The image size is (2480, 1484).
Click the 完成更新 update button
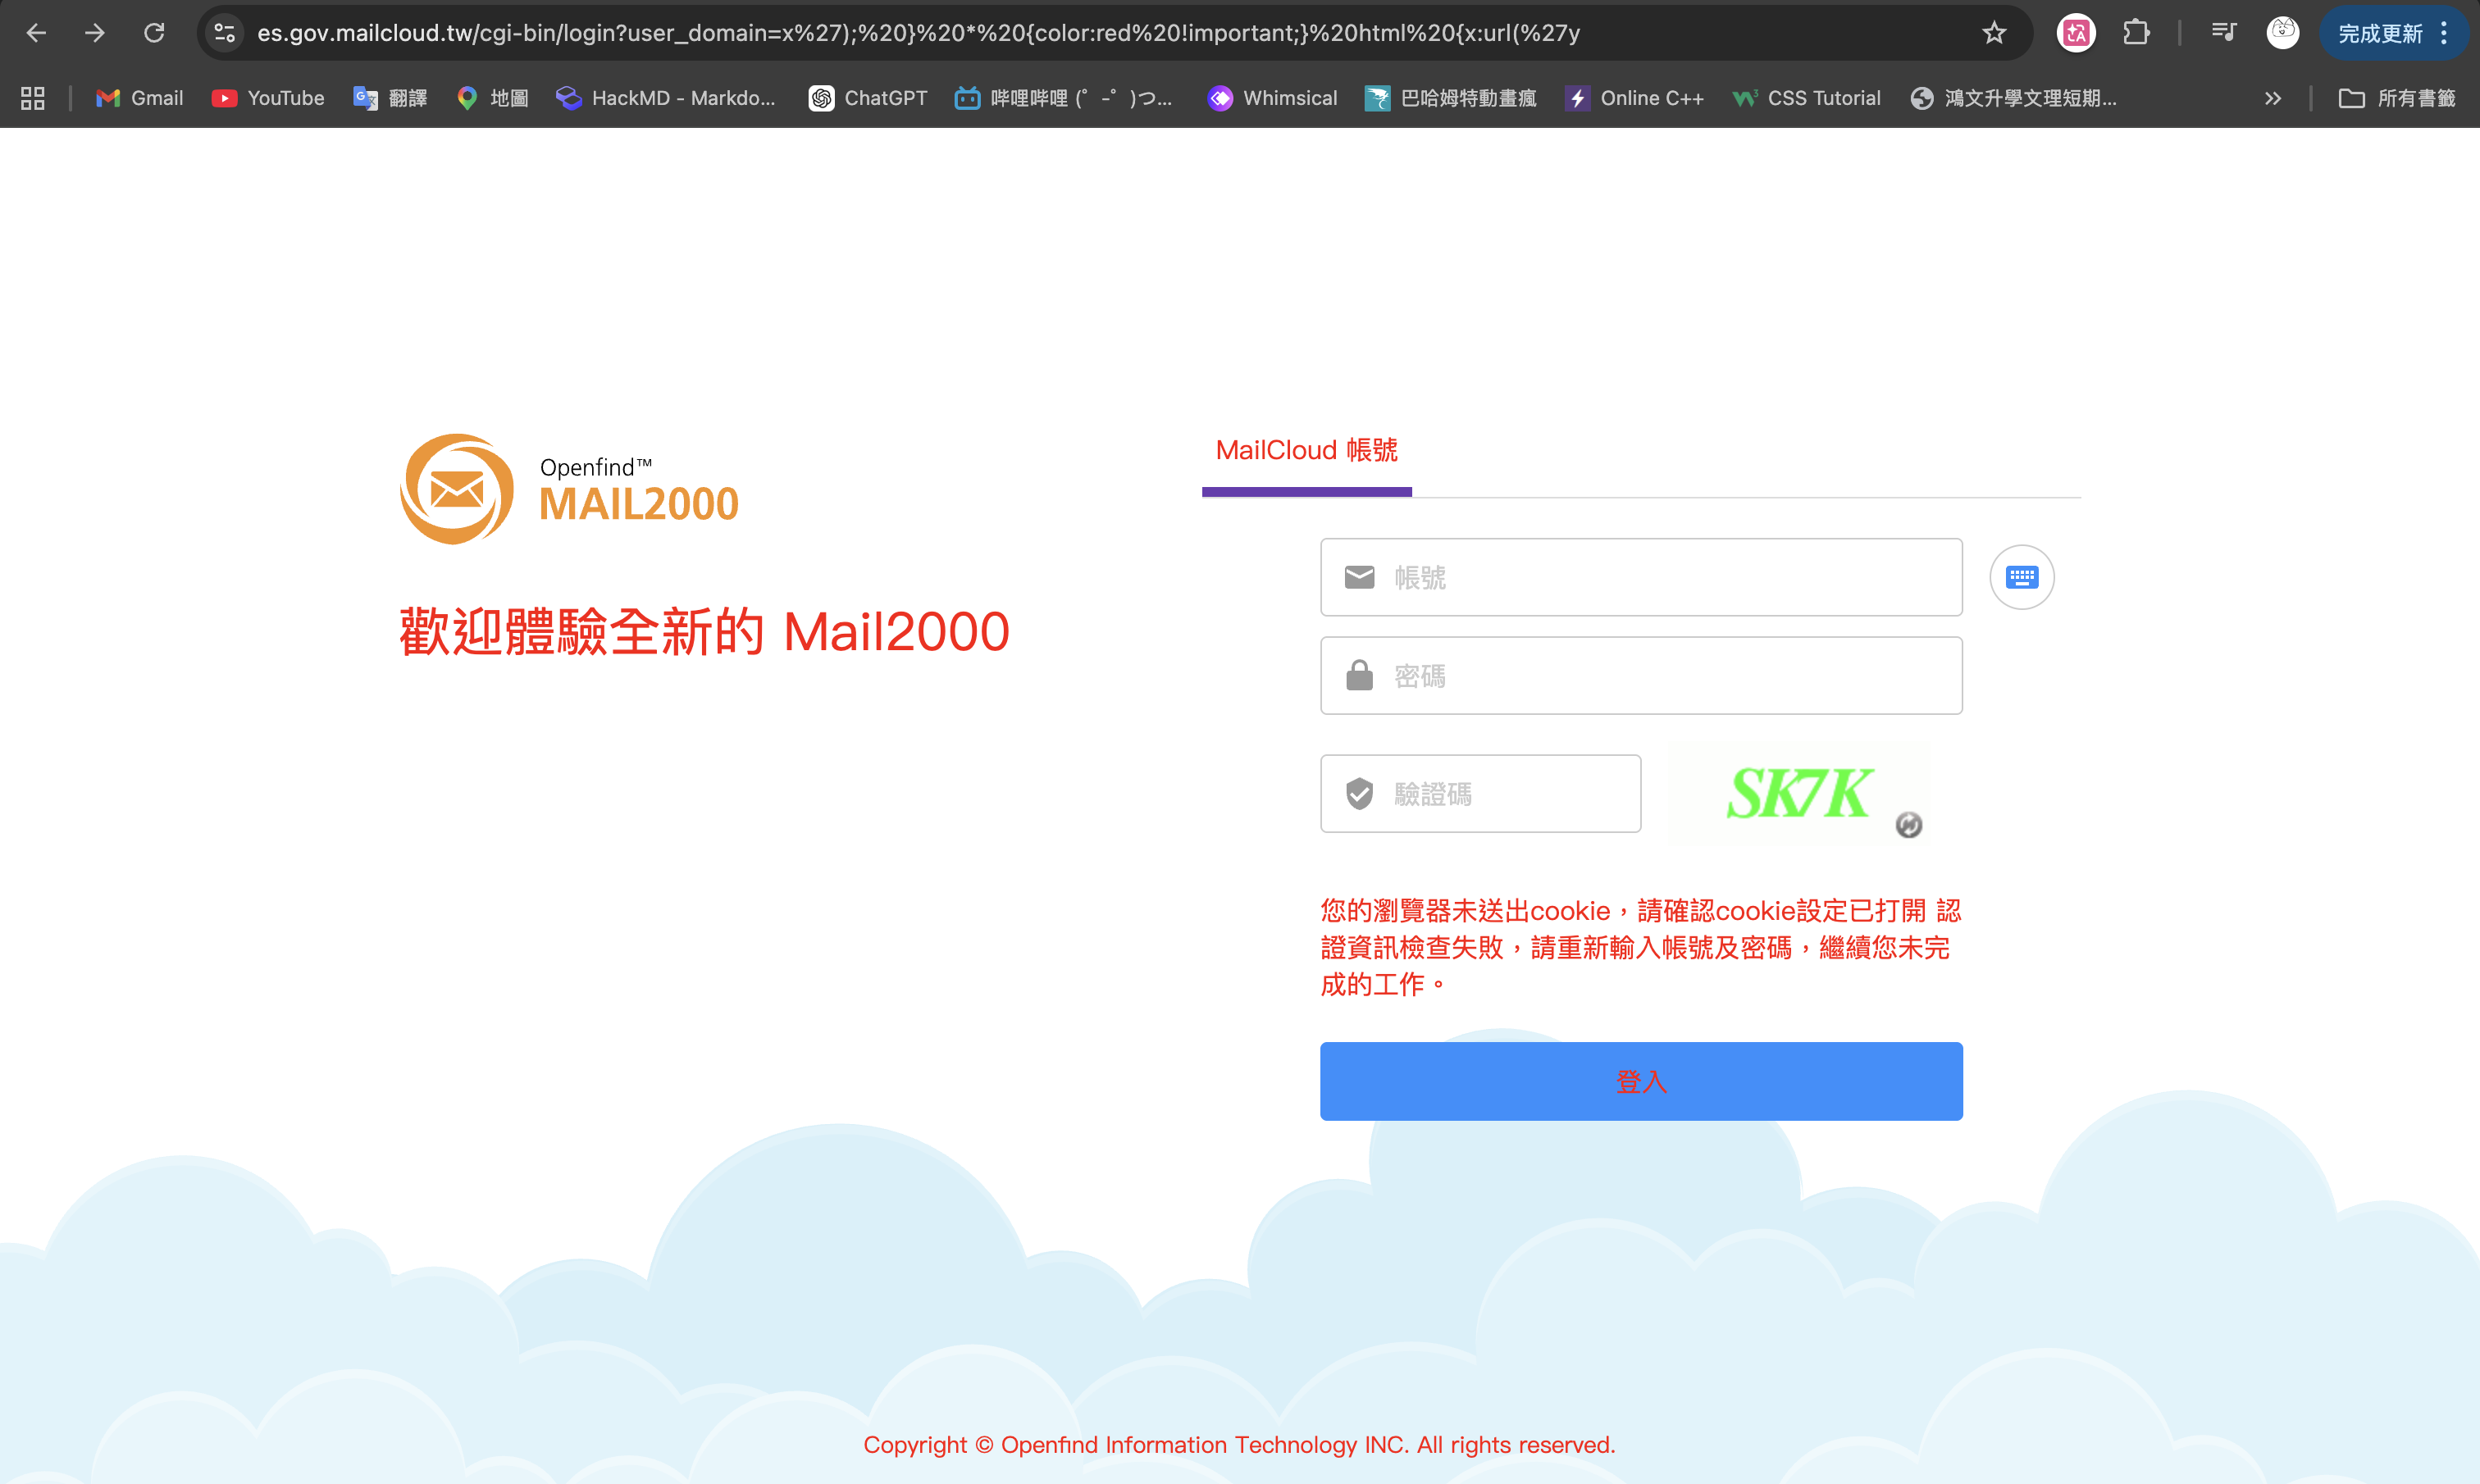[x=2380, y=34]
